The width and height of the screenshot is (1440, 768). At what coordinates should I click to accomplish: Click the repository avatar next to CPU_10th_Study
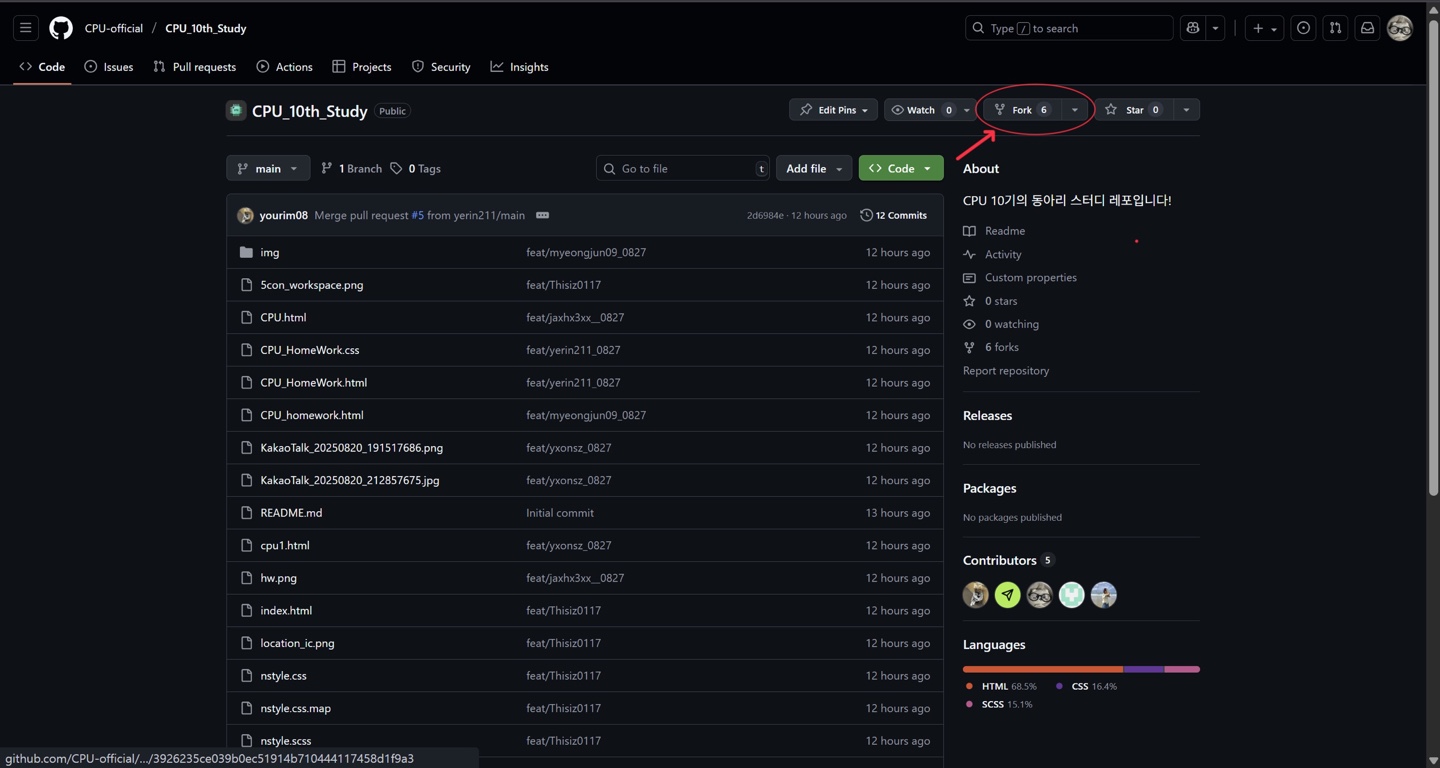pos(236,110)
